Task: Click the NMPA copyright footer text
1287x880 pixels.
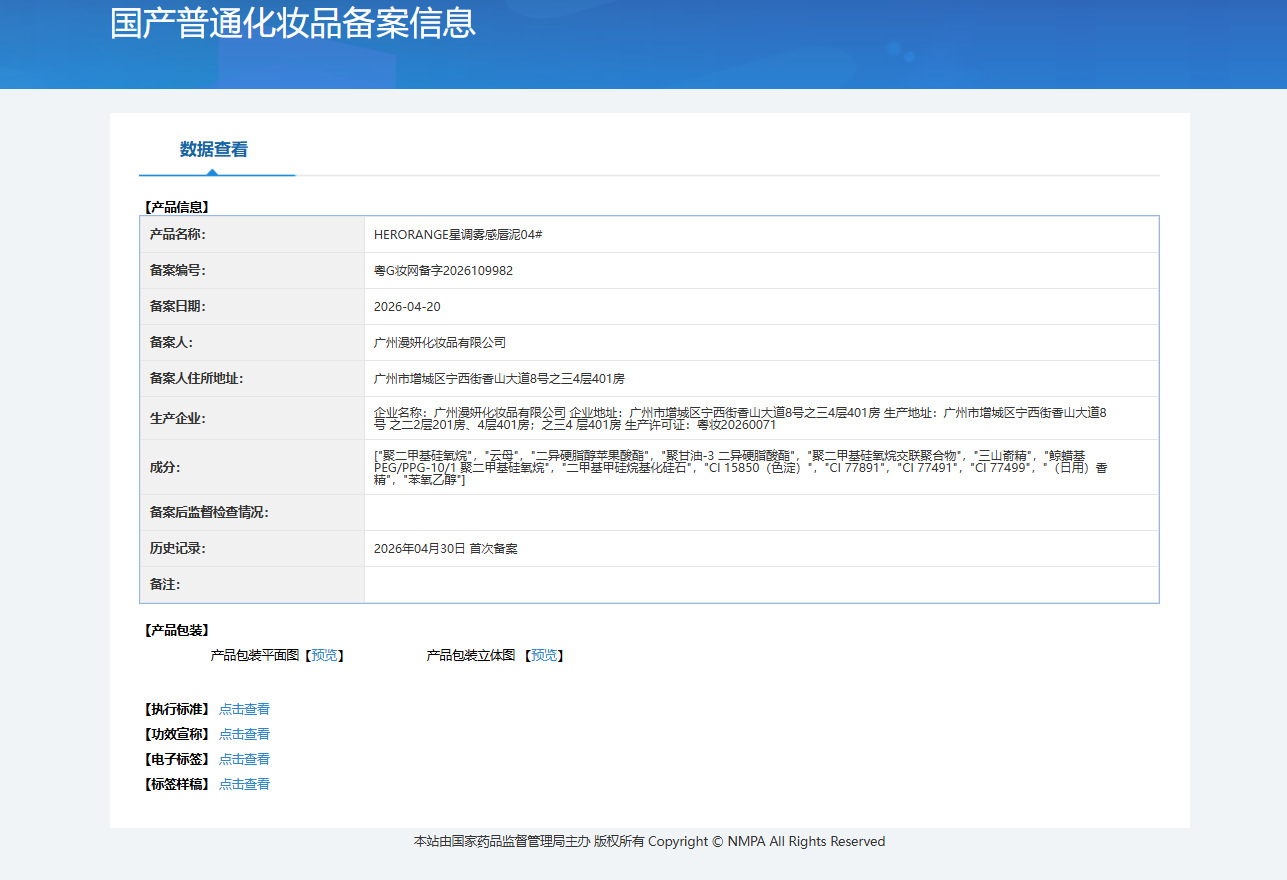Action: click(649, 842)
